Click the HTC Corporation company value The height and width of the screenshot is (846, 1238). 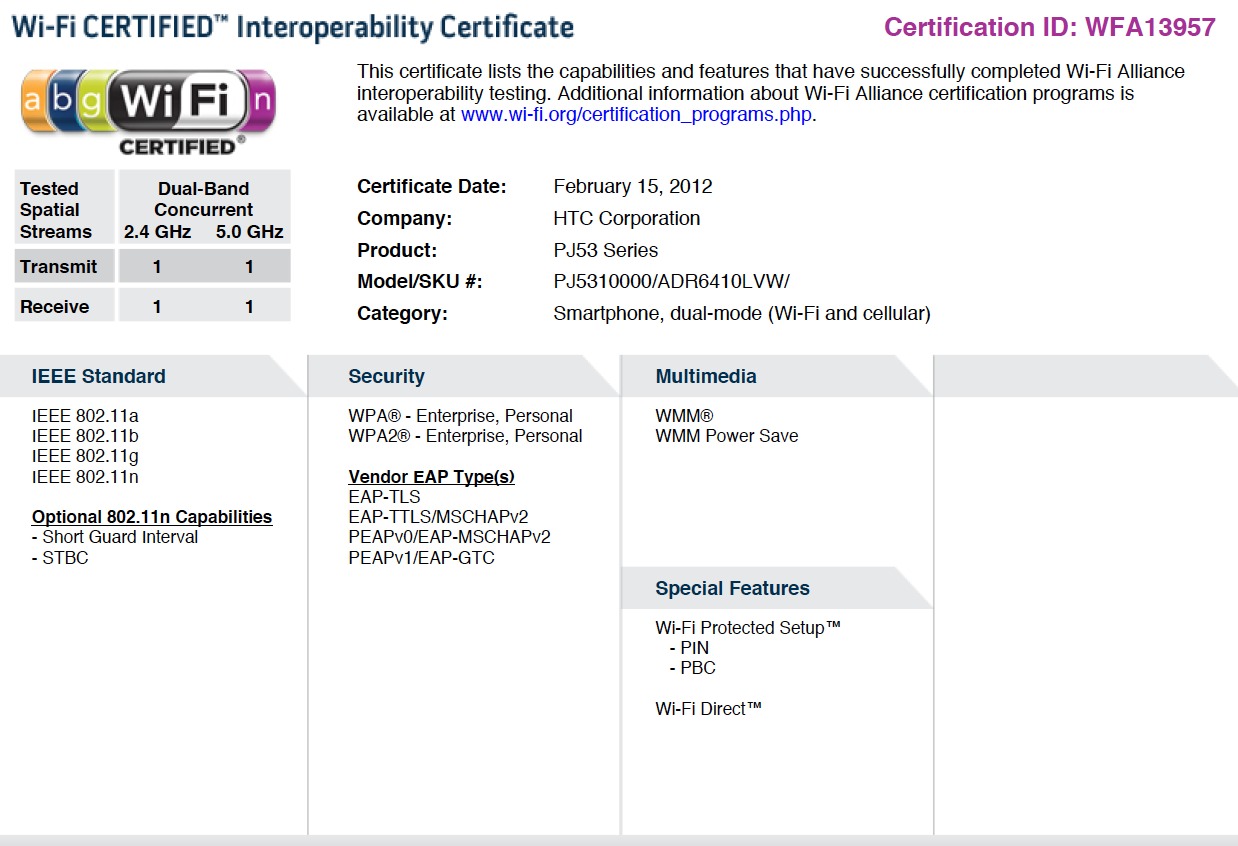tap(626, 218)
